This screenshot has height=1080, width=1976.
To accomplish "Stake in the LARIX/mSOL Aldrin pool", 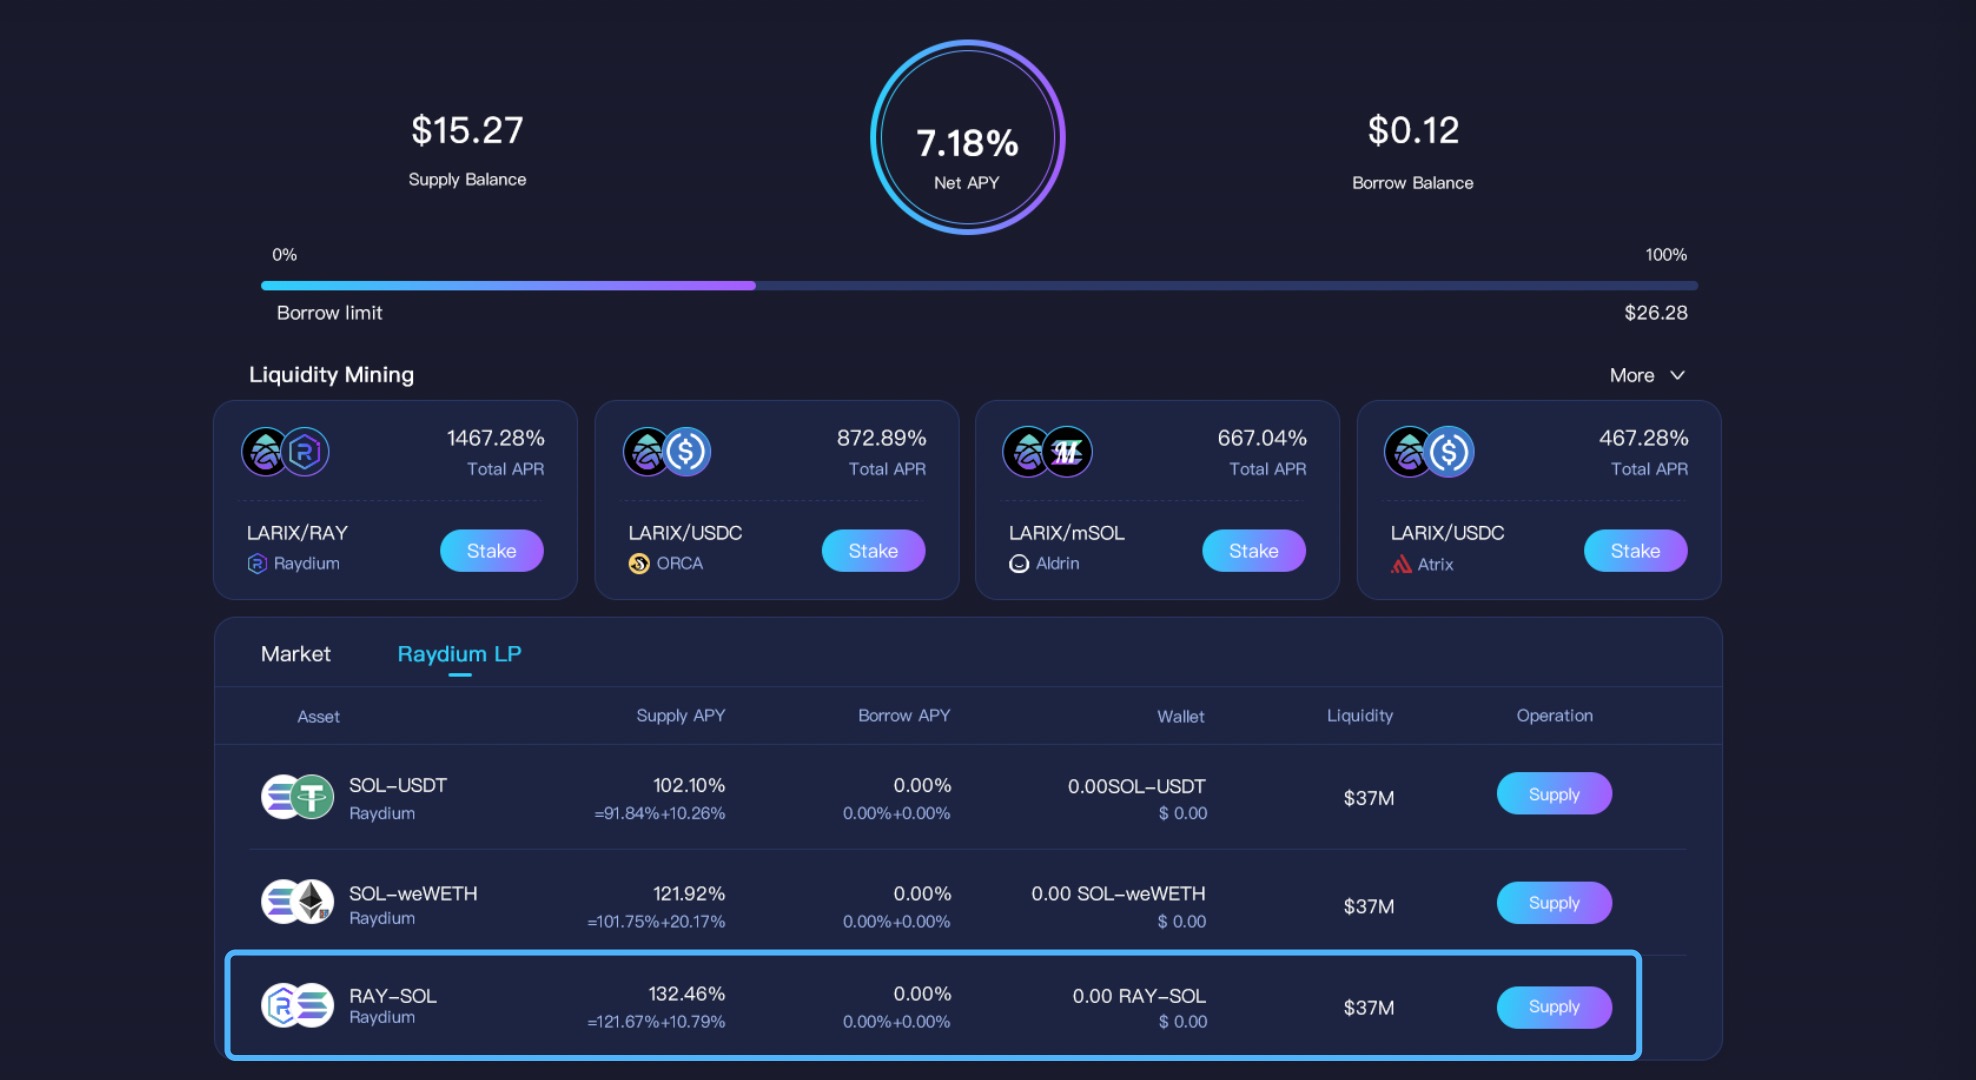I will point(1253,551).
